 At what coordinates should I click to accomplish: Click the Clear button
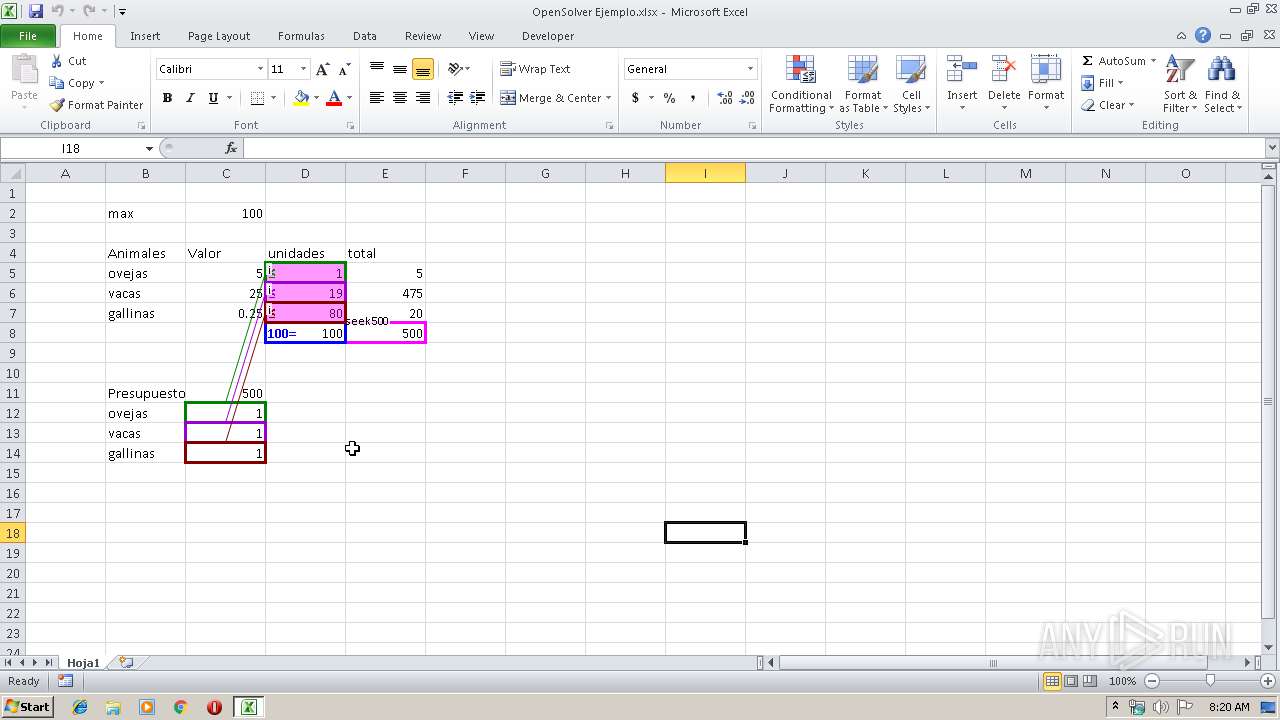(1106, 105)
